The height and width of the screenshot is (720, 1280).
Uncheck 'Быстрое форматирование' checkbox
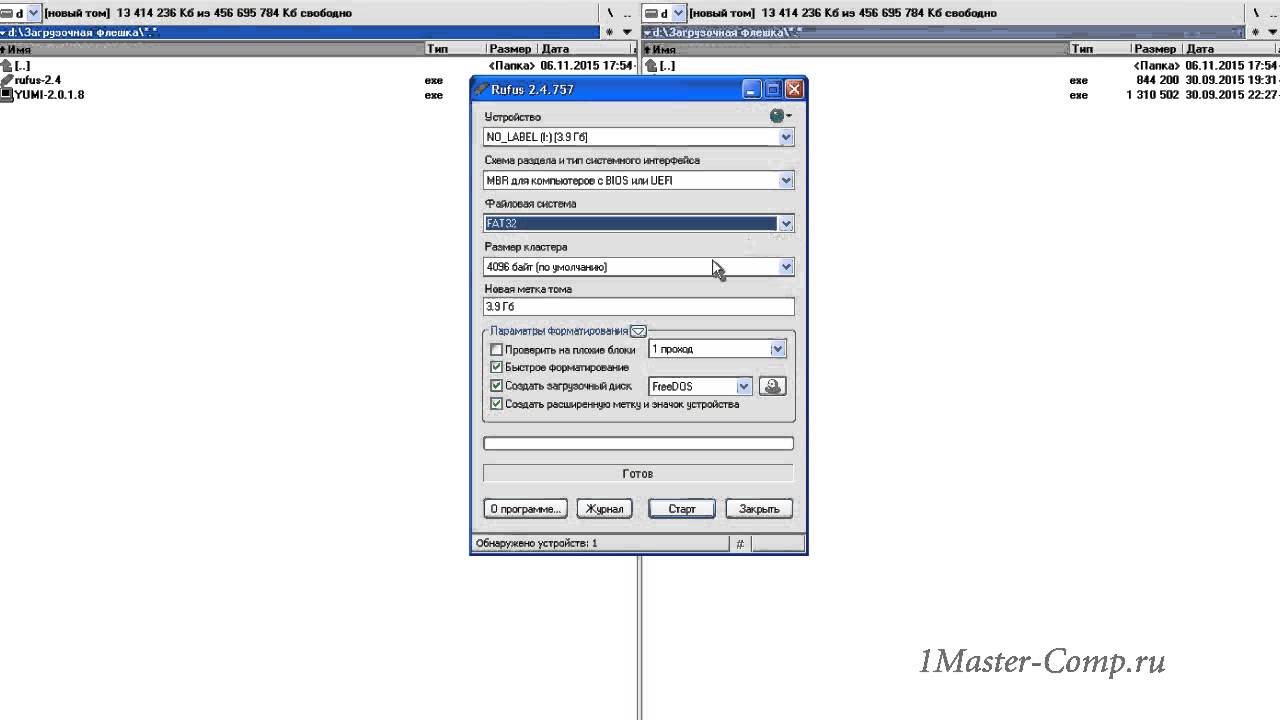coord(496,368)
